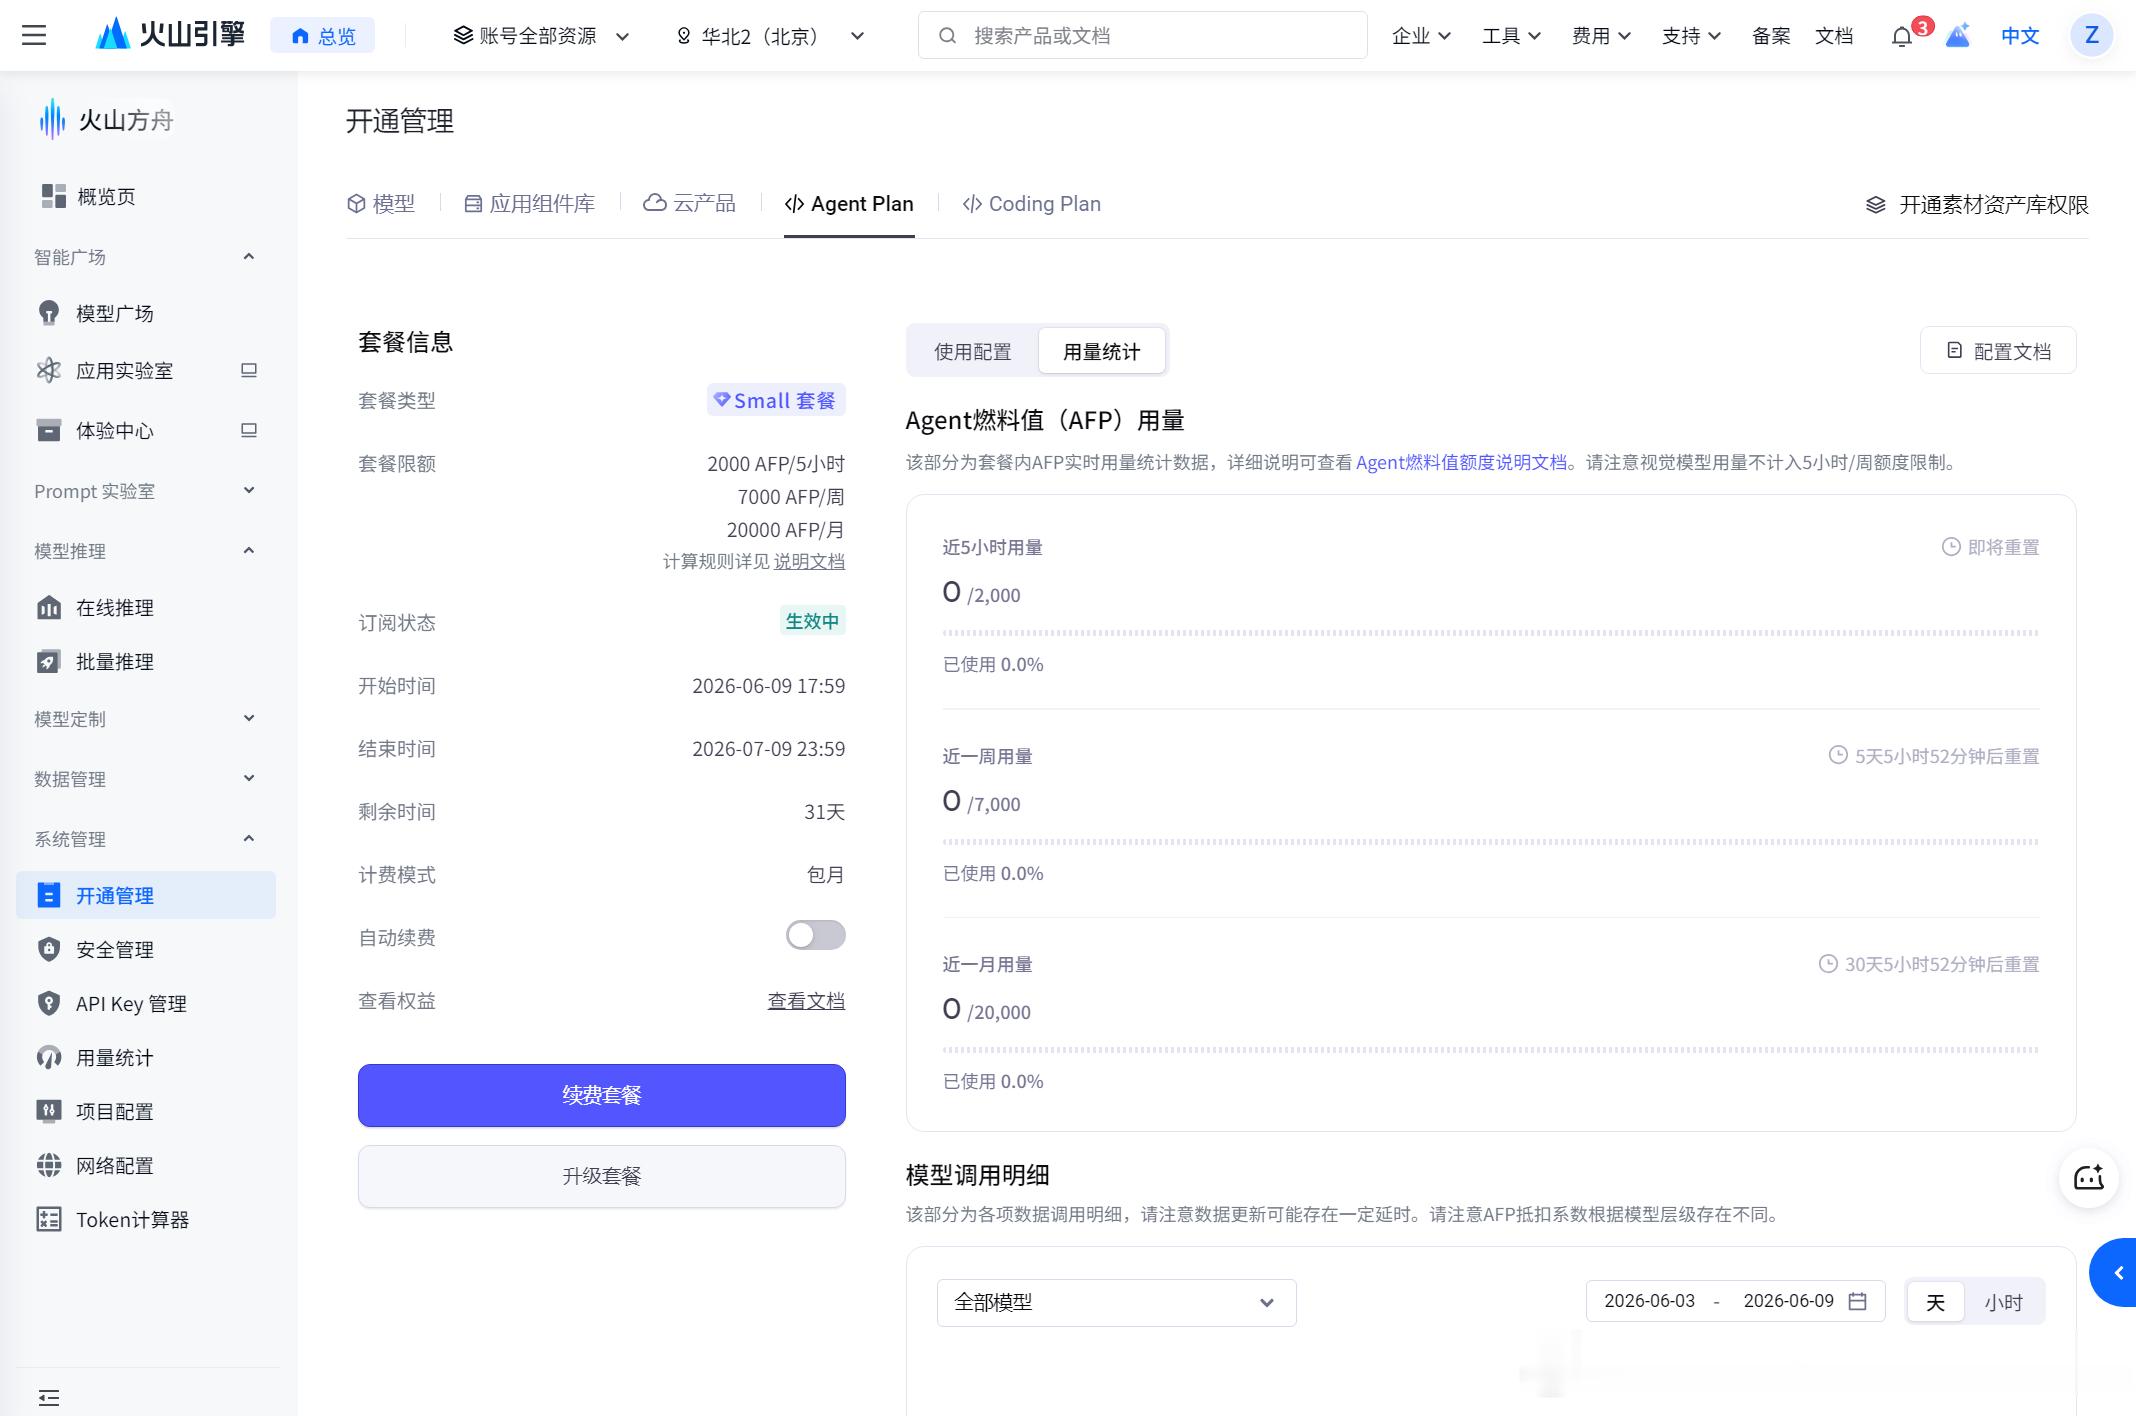Open 体验中心 in the sidebar
Viewport: 2136px width, 1416px height.
tap(114, 431)
